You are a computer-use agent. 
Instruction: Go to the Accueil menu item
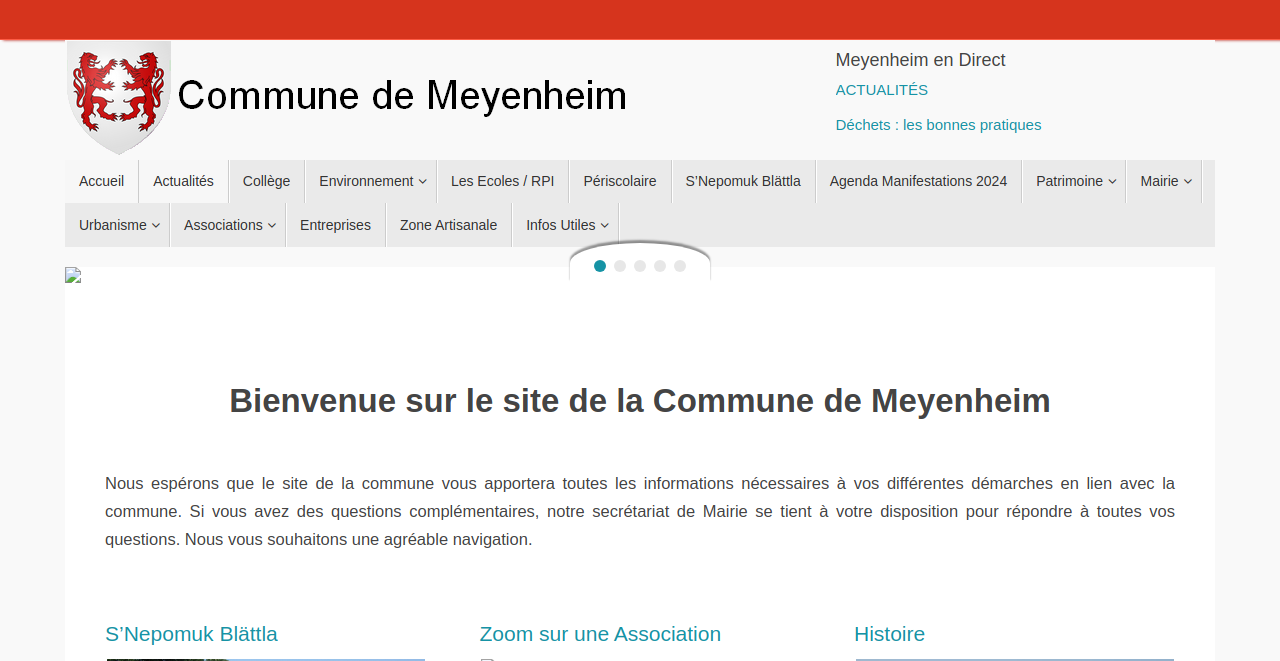point(102,181)
